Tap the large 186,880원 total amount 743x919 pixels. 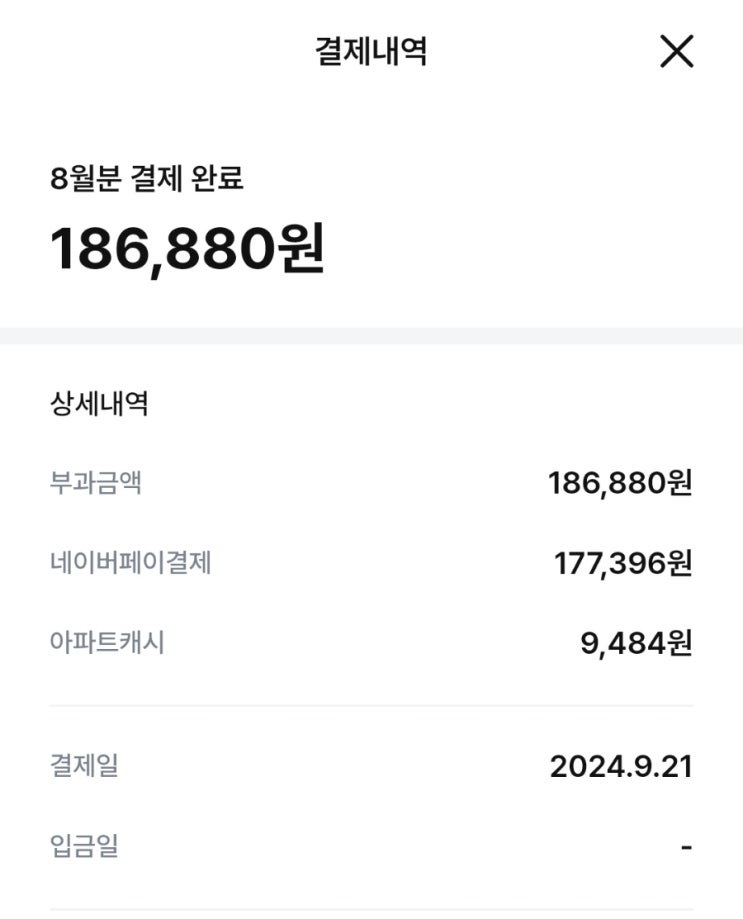tap(187, 249)
